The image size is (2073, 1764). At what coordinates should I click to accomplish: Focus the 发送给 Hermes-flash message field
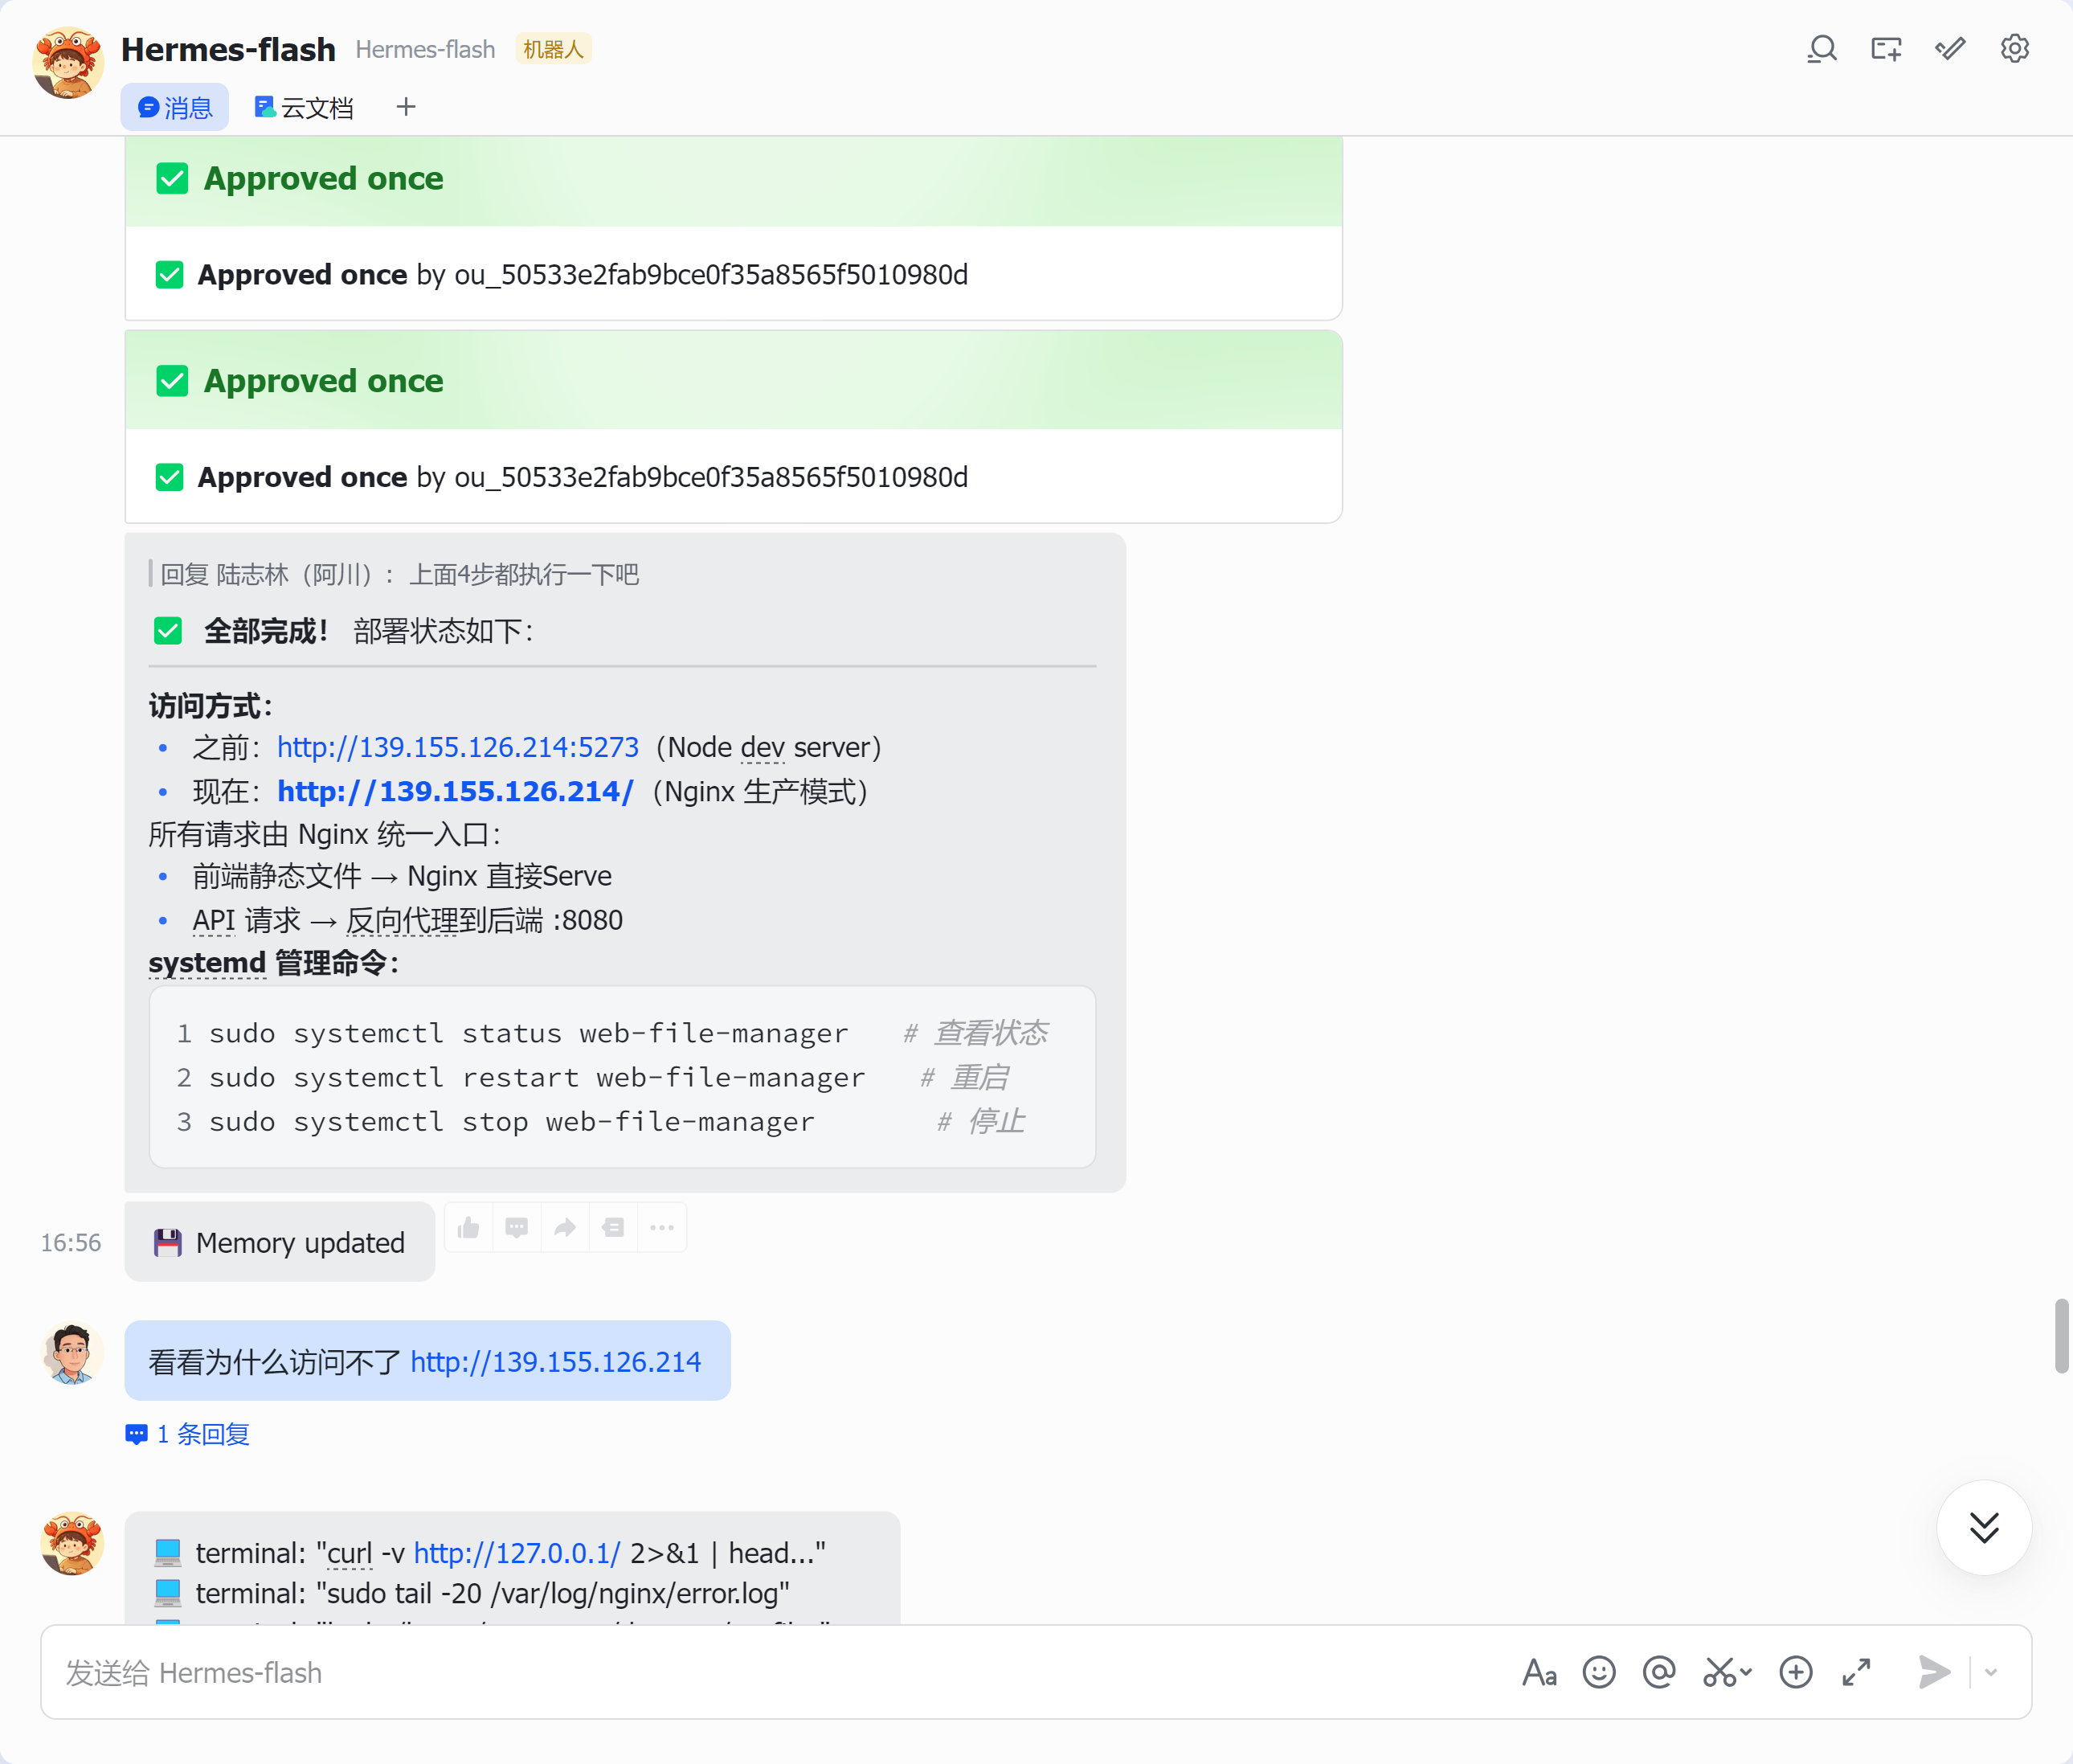(x=780, y=1672)
